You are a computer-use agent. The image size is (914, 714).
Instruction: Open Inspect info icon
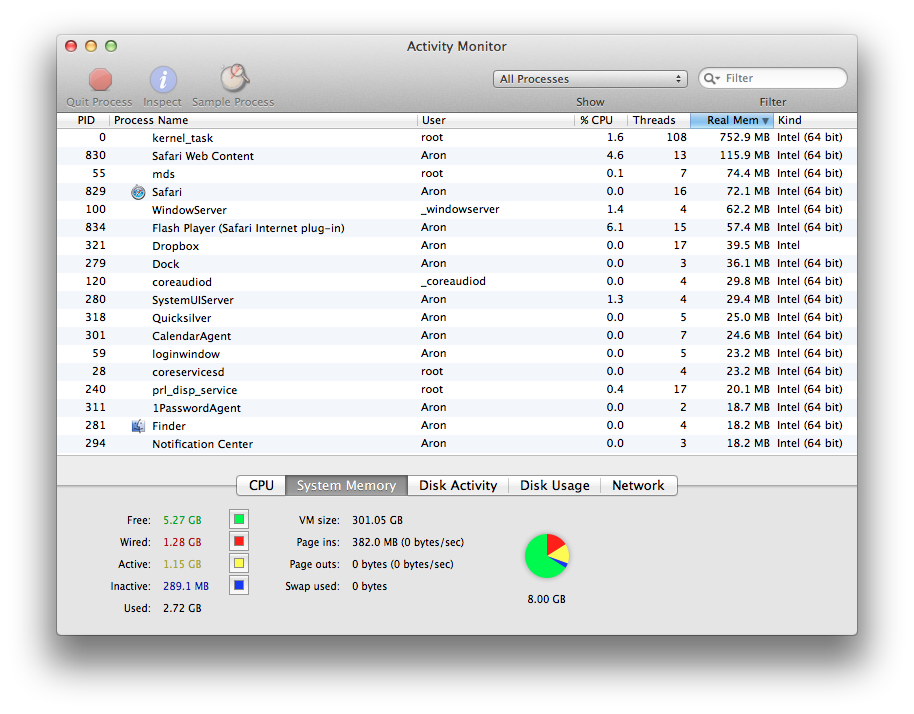[163, 80]
